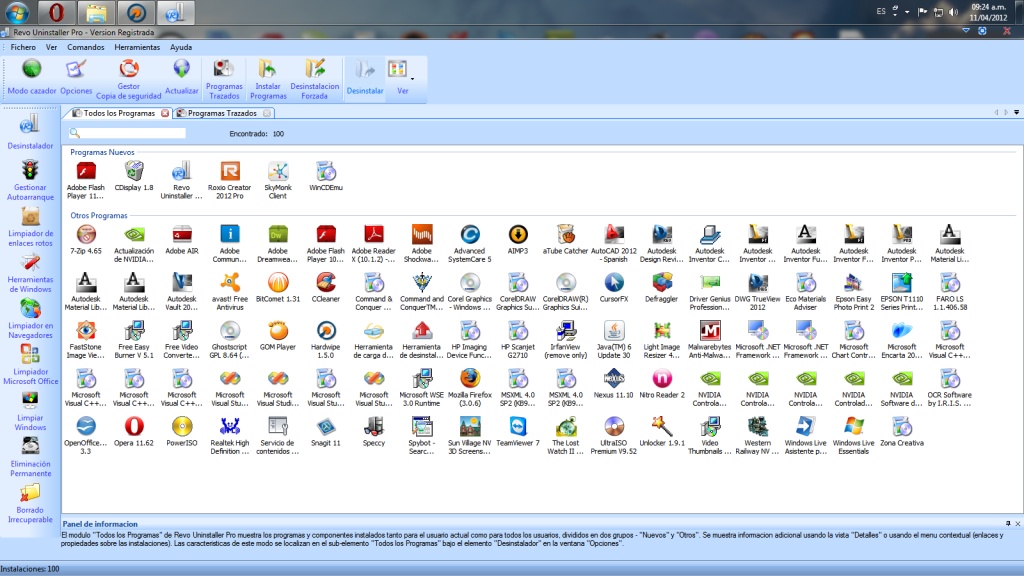Select Adobe Reader X program icon
This screenshot has height=576, width=1024.
[x=374, y=243]
